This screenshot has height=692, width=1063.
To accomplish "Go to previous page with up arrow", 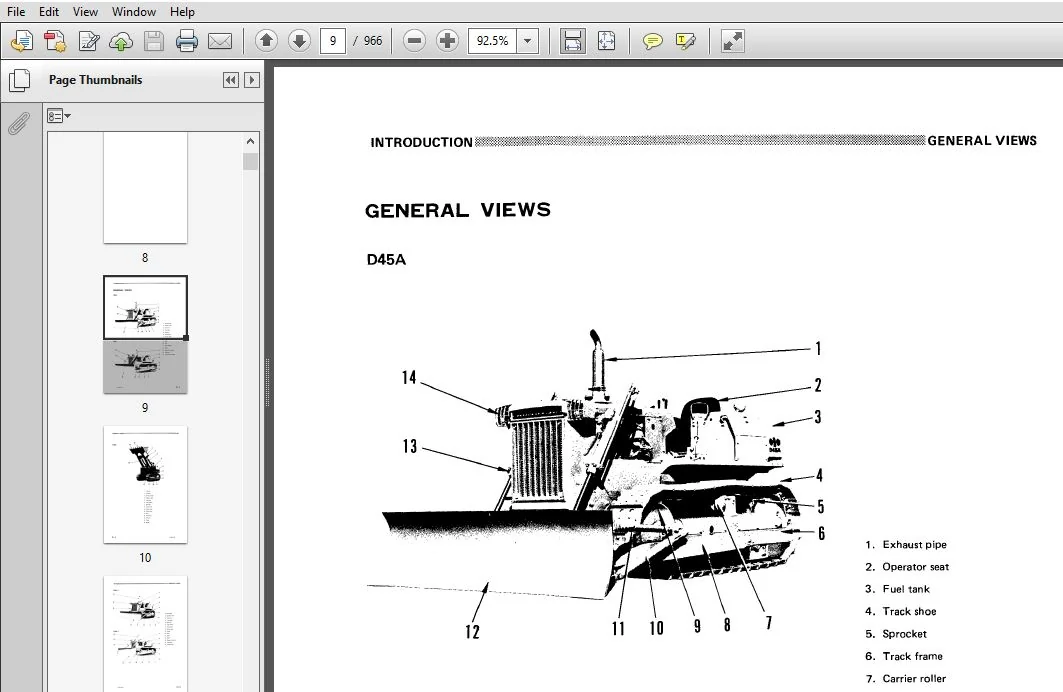I will [266, 41].
